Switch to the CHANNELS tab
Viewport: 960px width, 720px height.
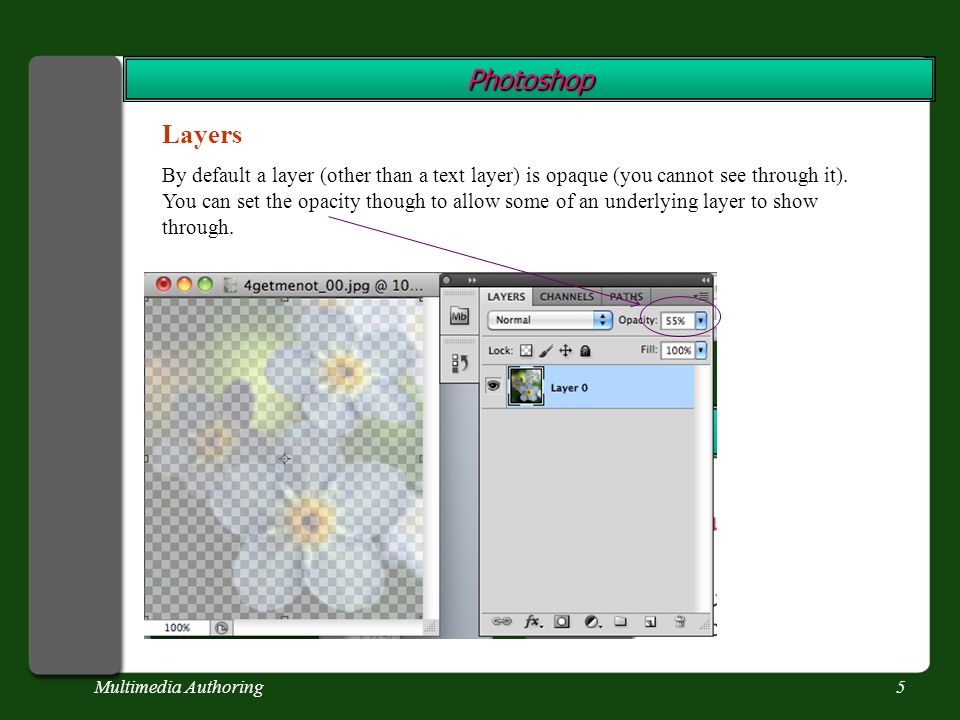[x=566, y=296]
